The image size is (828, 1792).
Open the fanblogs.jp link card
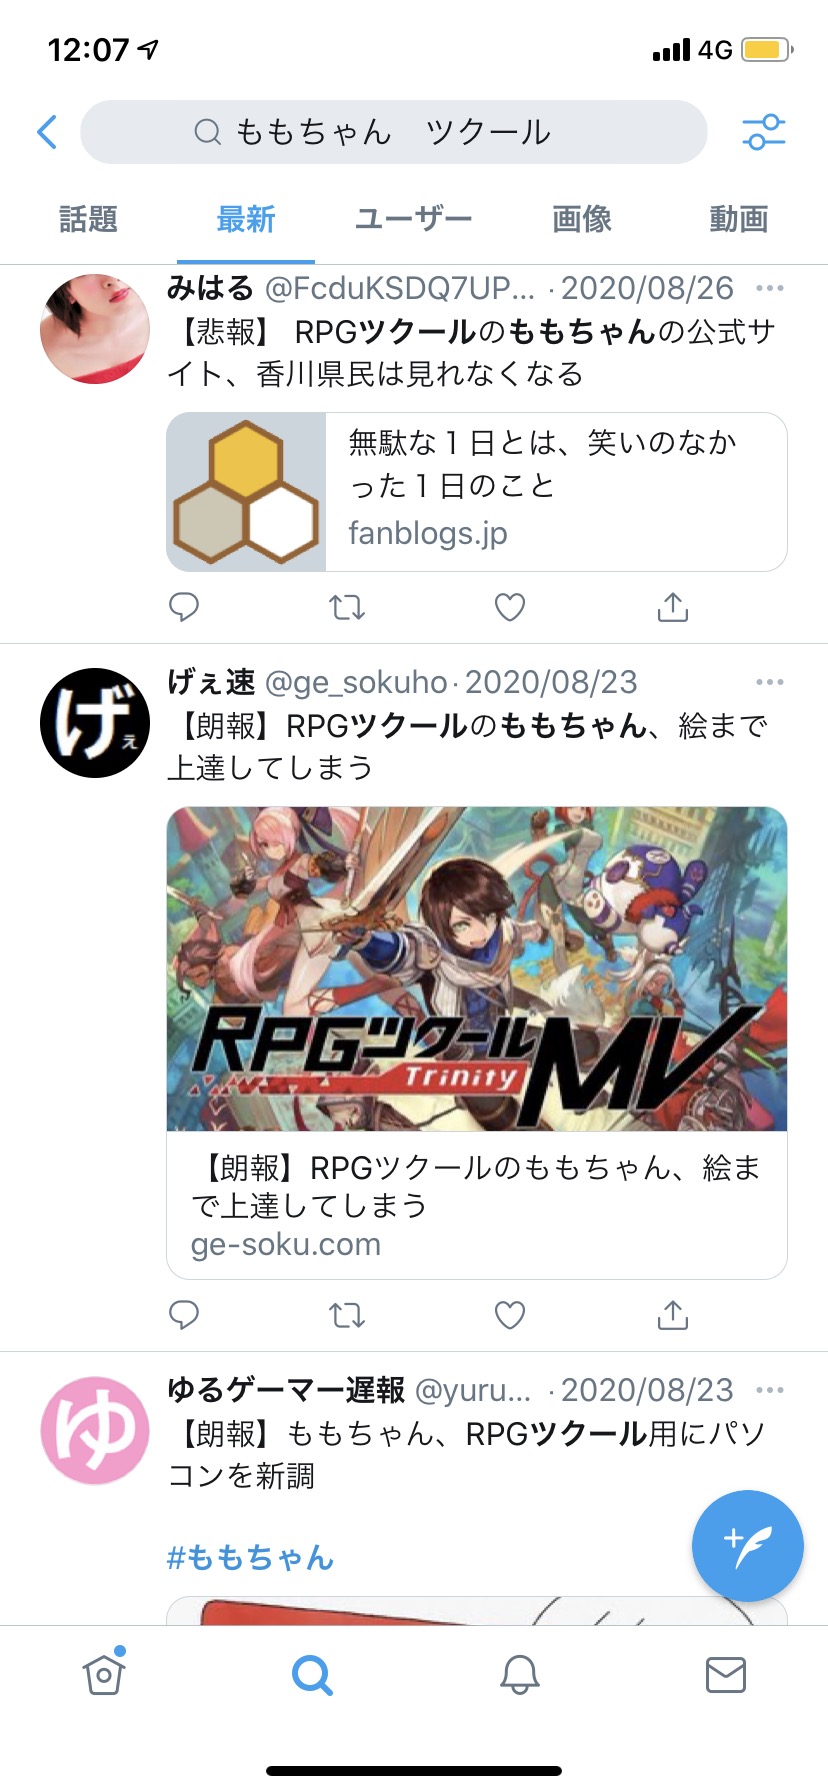477,492
